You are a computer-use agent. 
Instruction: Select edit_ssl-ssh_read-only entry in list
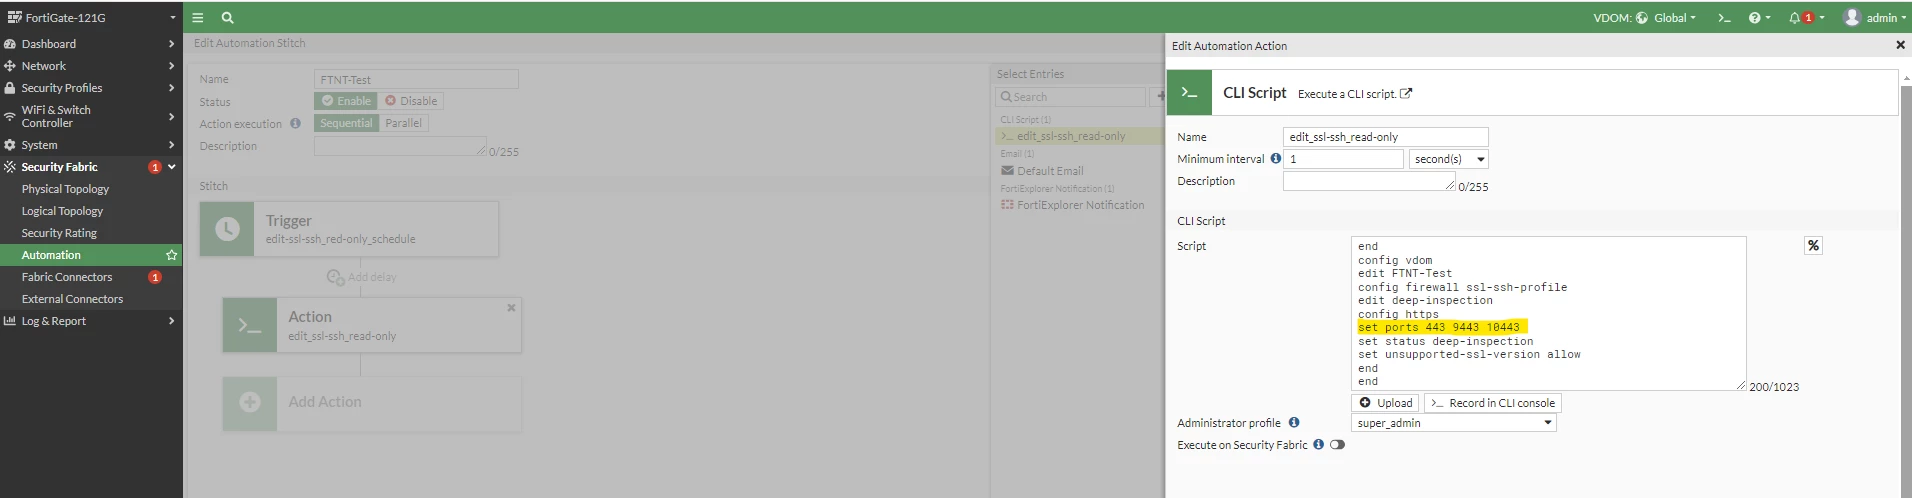tap(1081, 136)
